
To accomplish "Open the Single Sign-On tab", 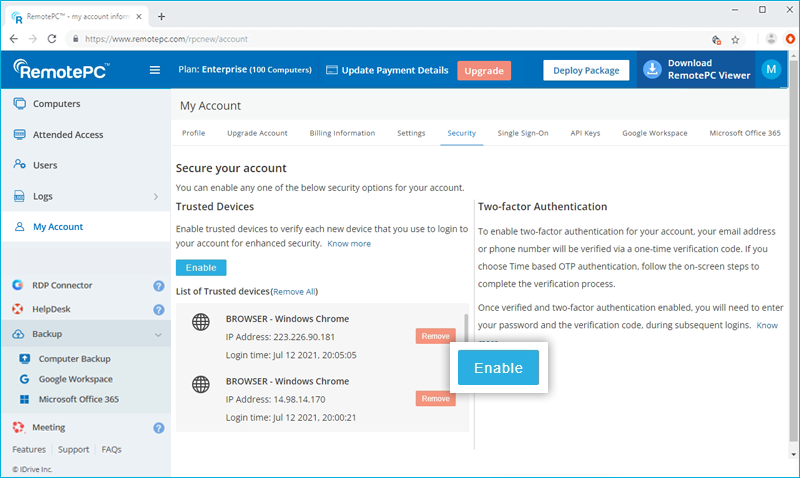I will (523, 133).
